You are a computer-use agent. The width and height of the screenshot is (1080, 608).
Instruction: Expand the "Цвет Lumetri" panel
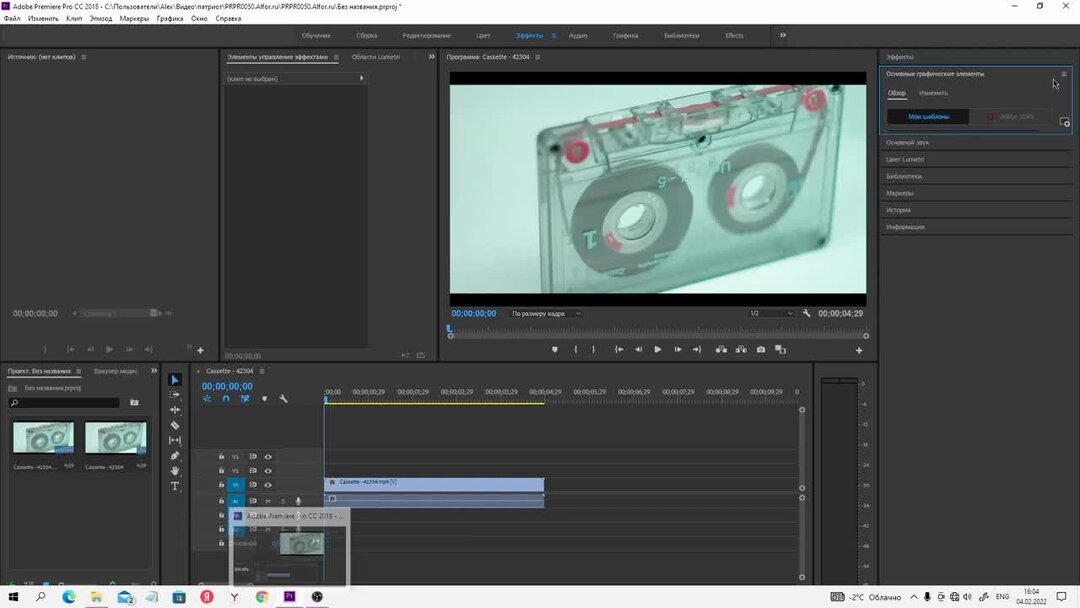point(905,160)
